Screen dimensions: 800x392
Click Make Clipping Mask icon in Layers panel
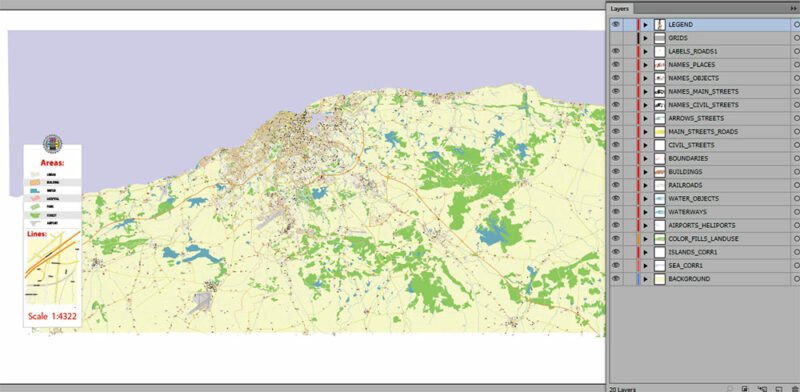point(745,389)
